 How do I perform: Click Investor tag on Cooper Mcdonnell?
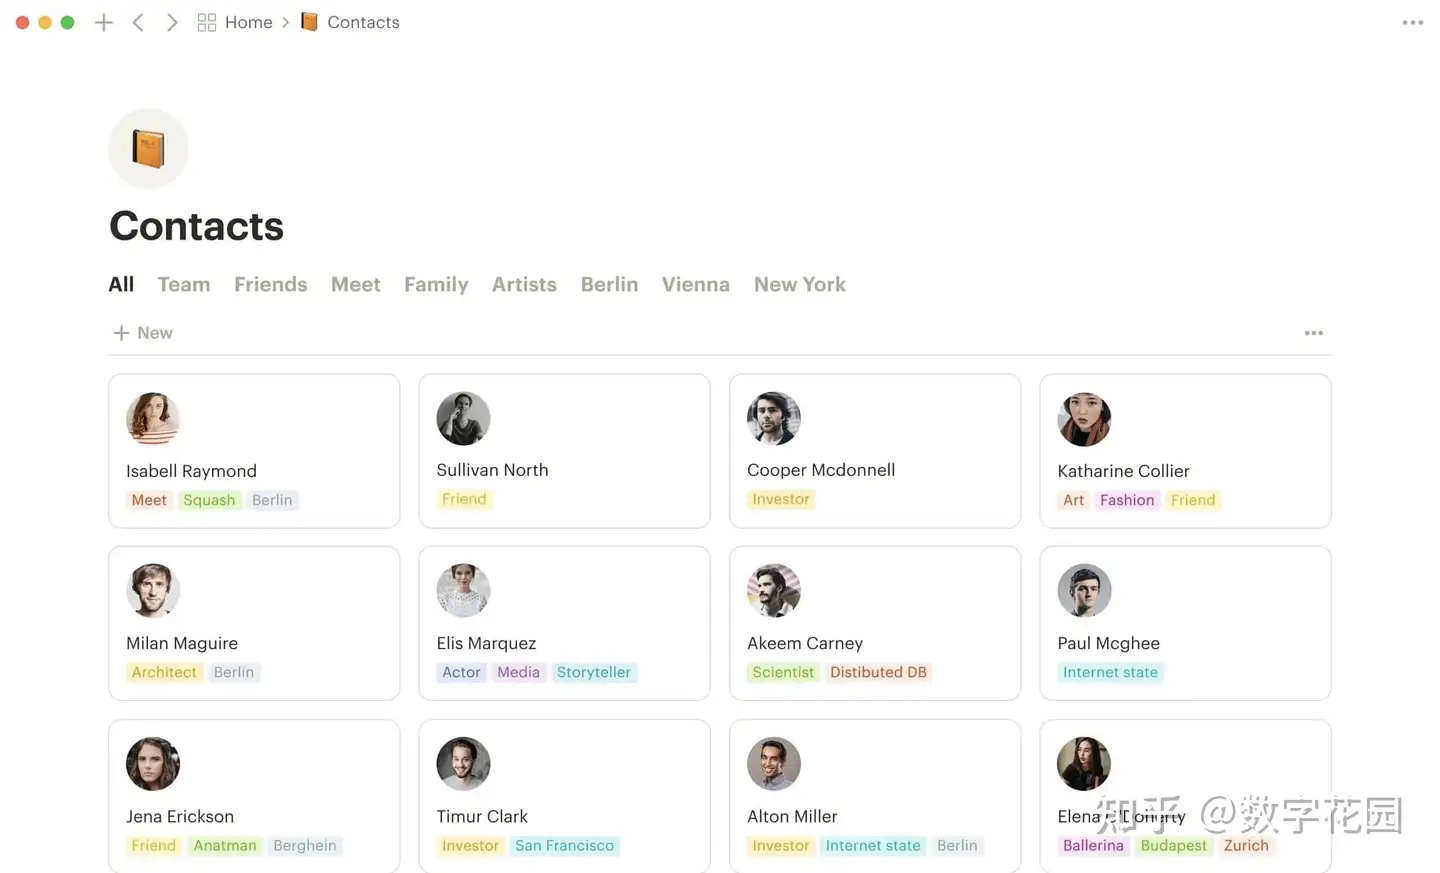[x=781, y=499]
